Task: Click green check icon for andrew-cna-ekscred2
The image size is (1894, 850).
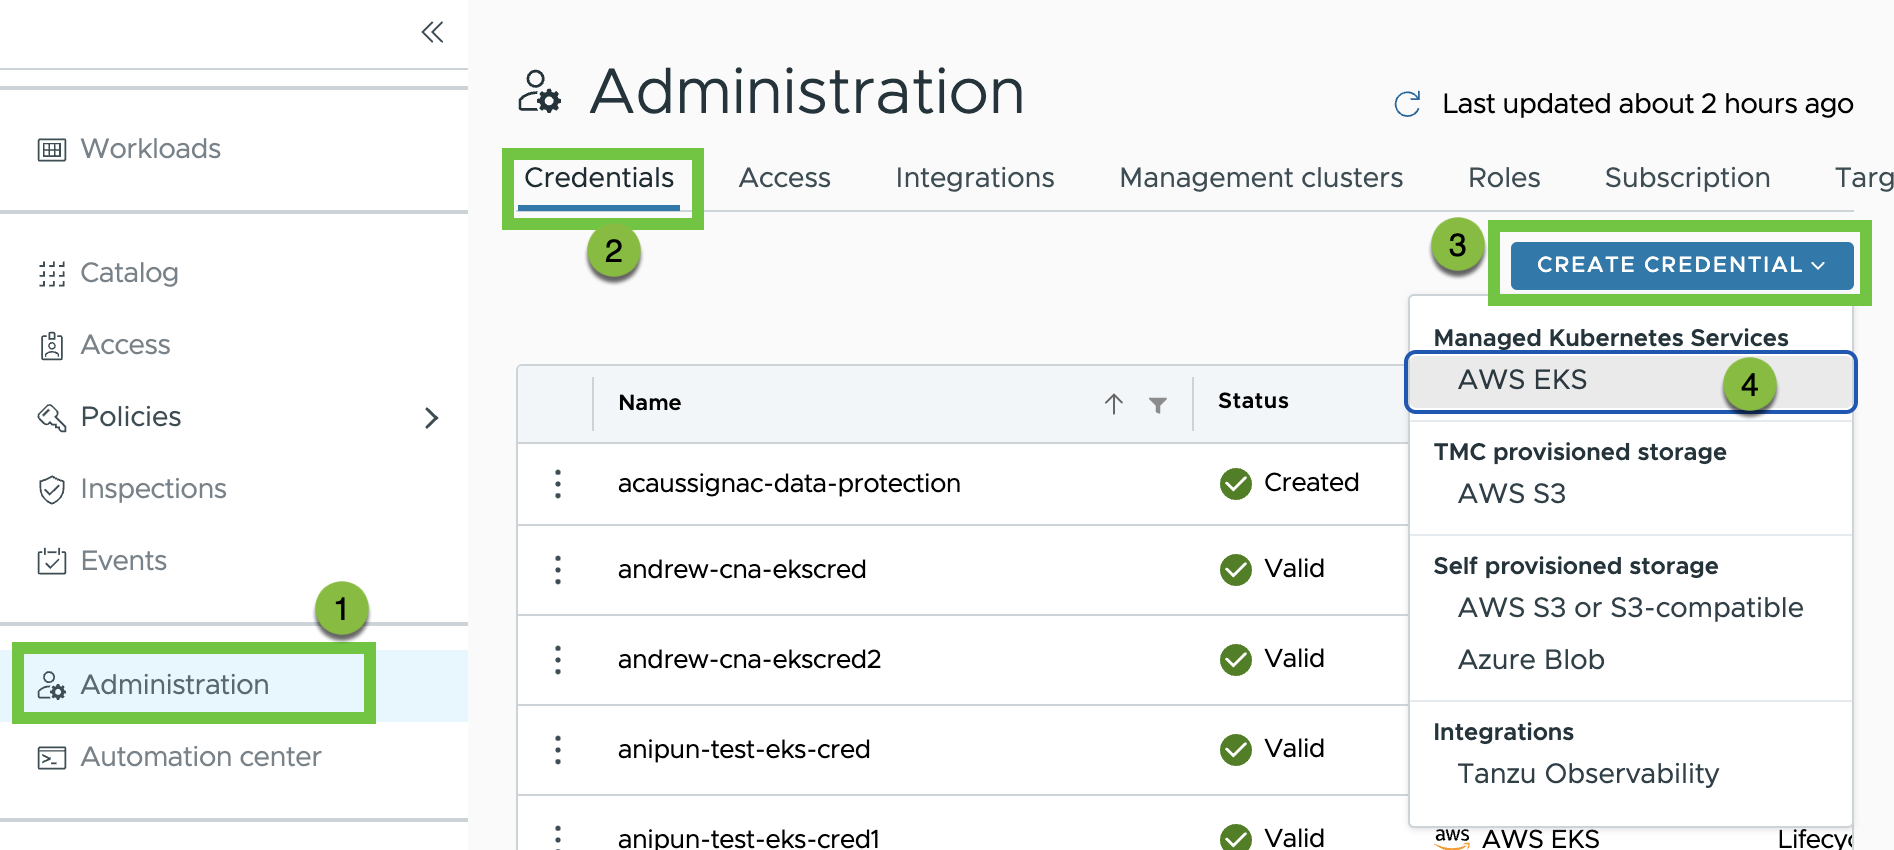Action: 1236,660
